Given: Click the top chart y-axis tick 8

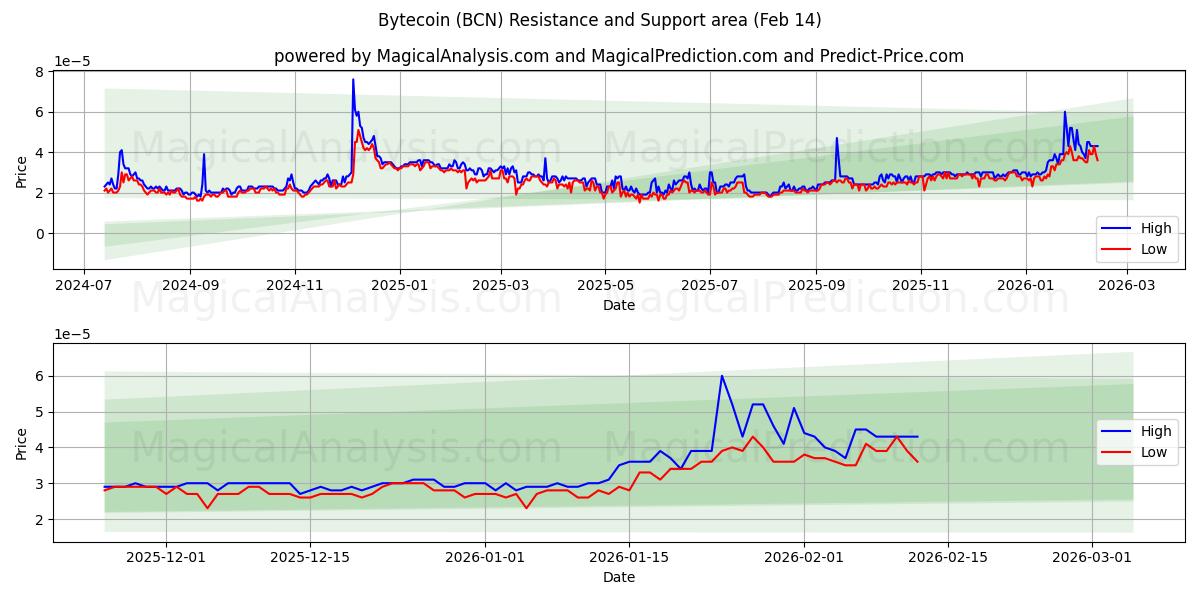Looking at the screenshot, I should coord(41,72).
